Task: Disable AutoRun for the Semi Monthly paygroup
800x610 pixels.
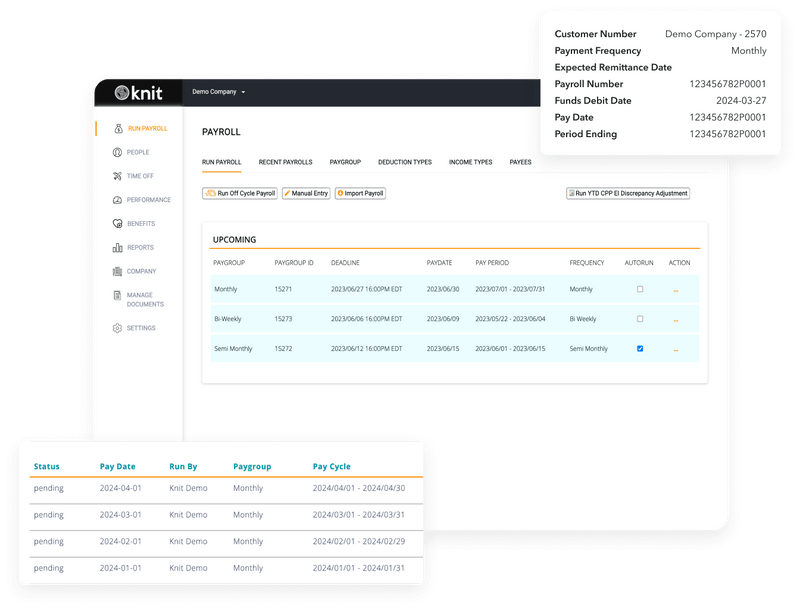Action: pos(640,348)
